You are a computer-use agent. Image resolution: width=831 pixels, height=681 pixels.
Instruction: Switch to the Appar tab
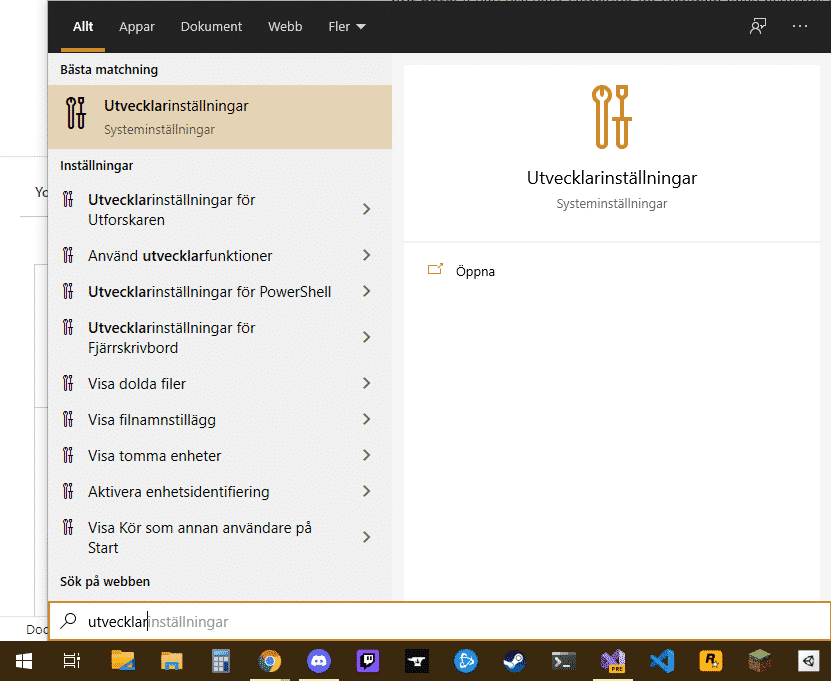[x=136, y=26]
